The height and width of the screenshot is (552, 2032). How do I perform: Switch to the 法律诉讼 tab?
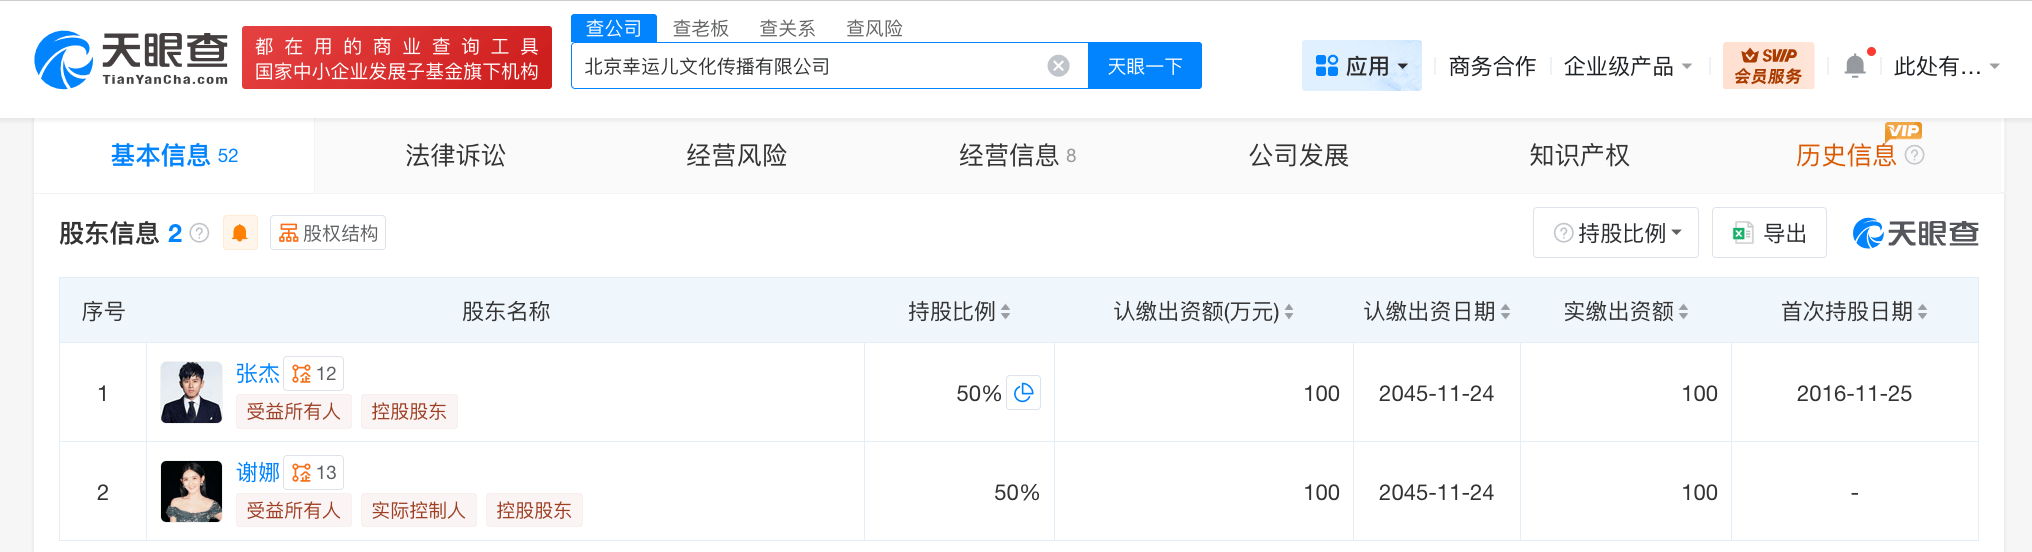(x=455, y=155)
